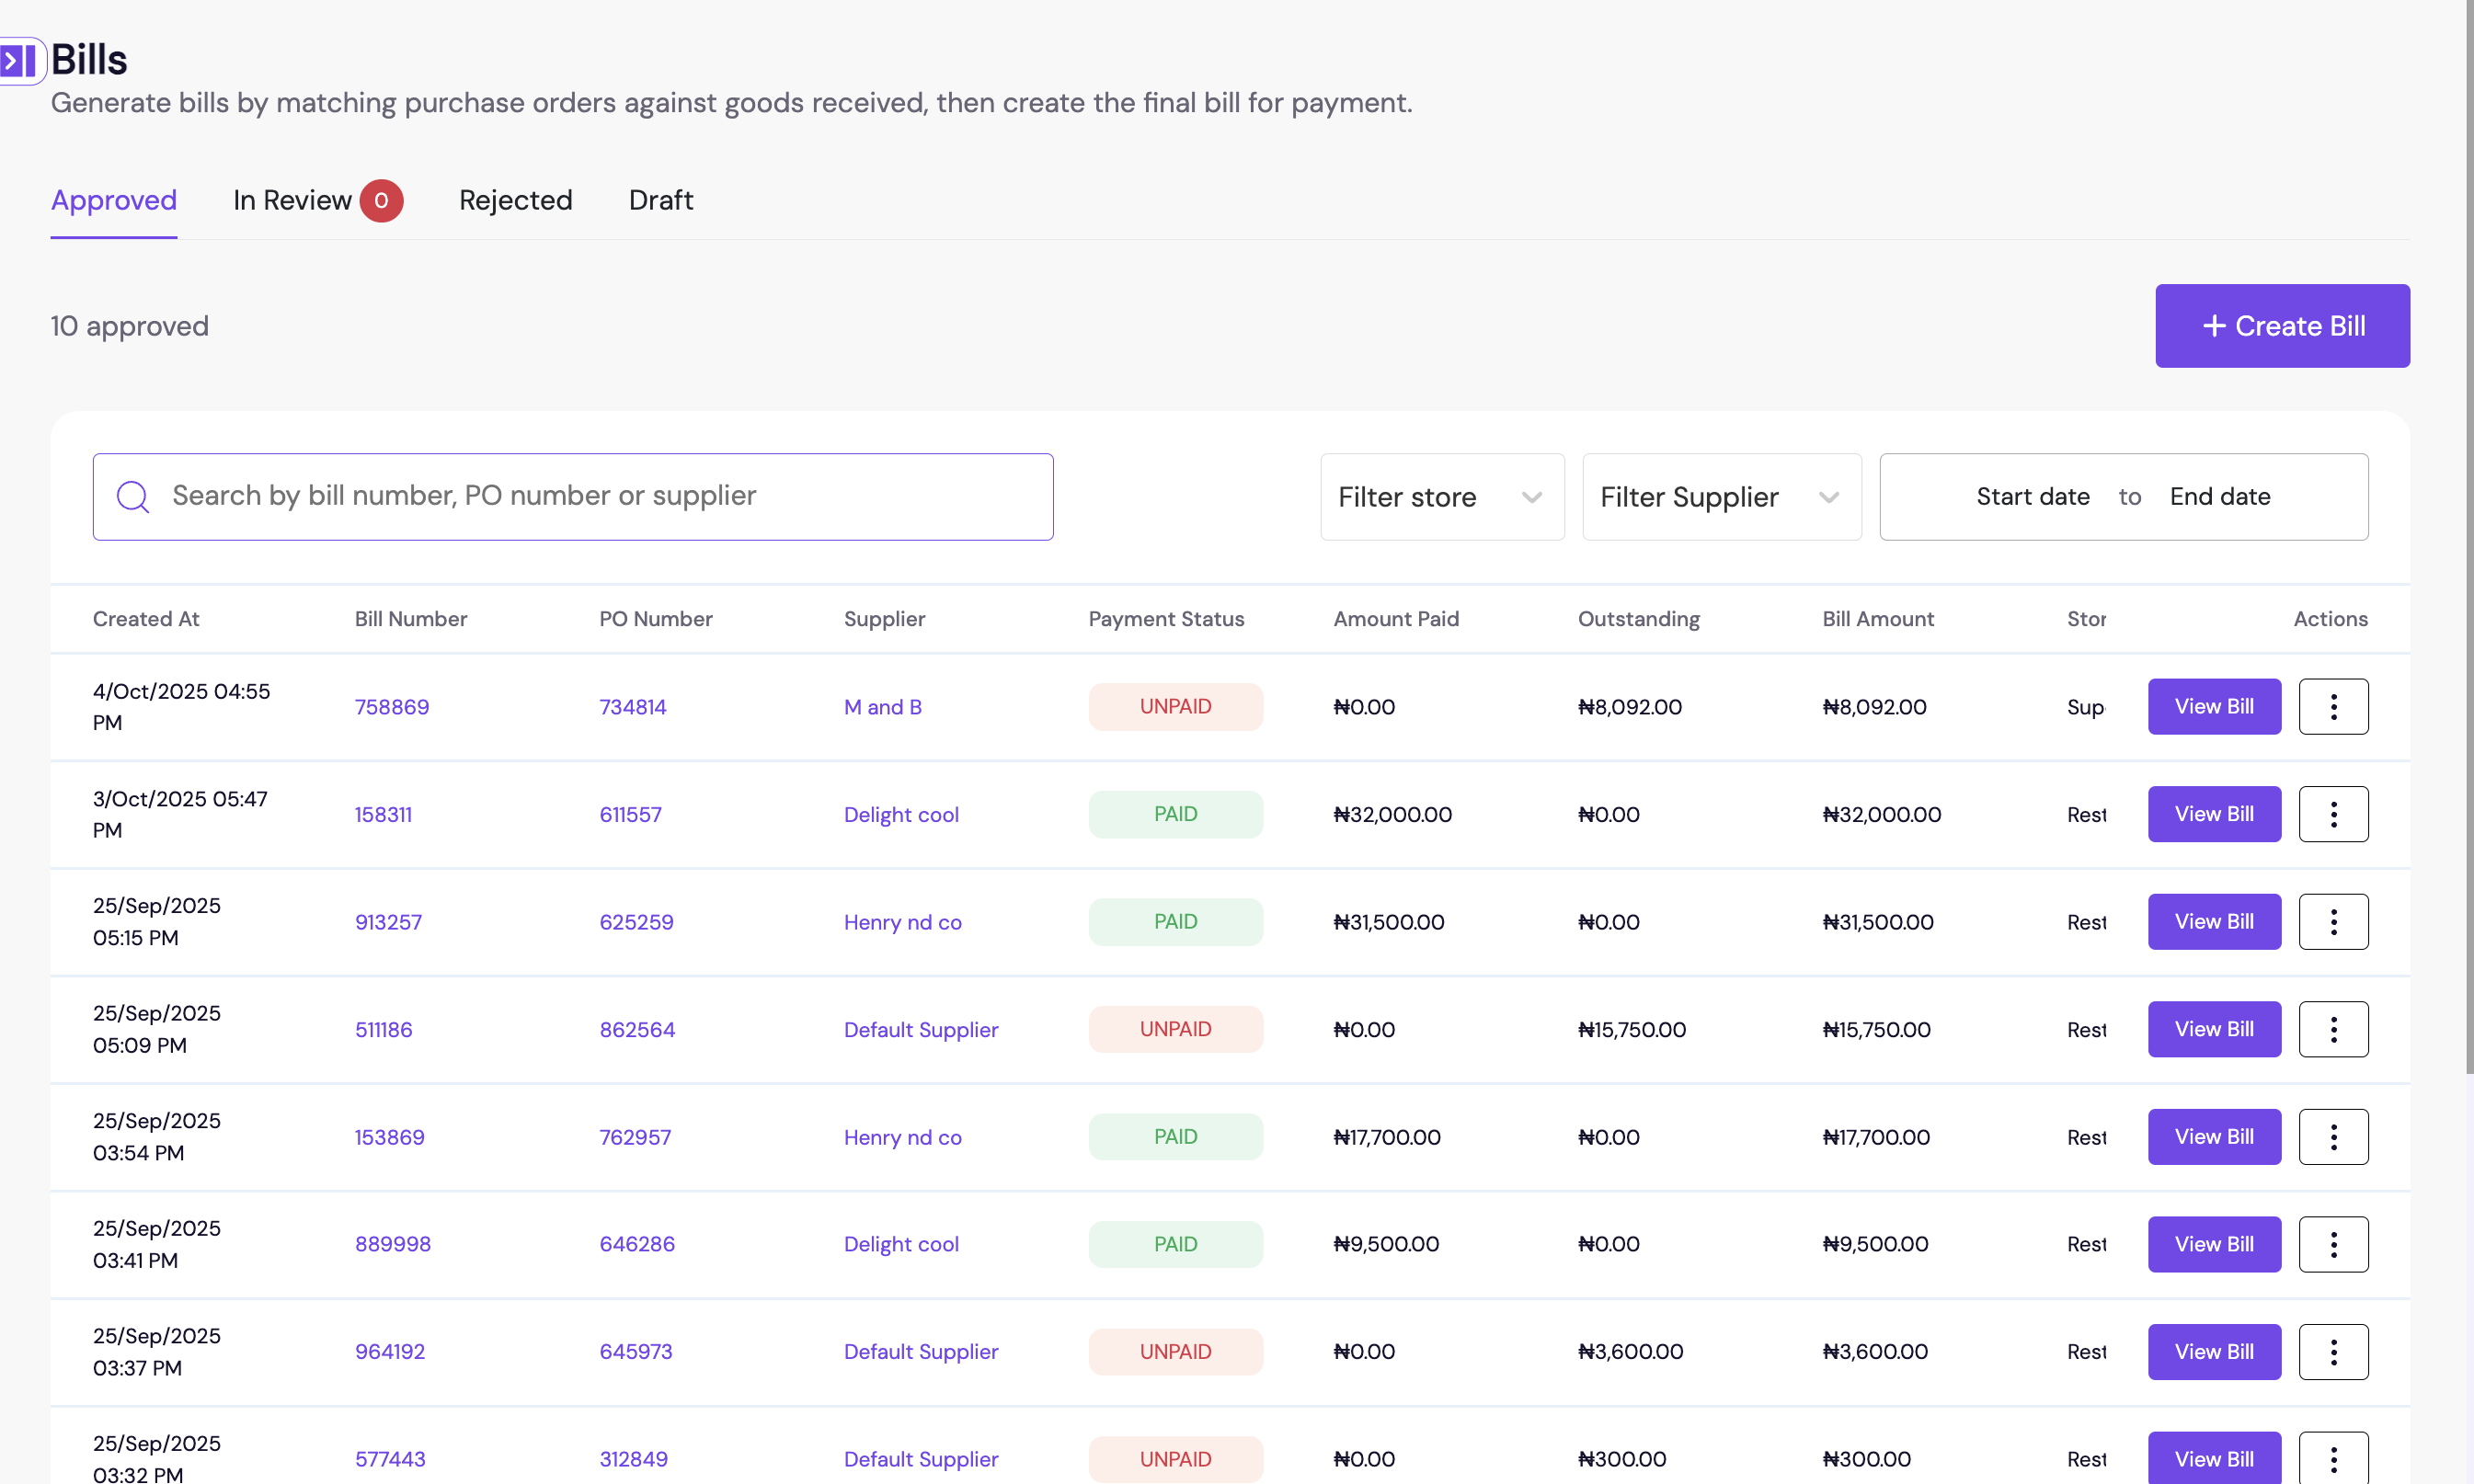Open the Start date picker
Viewport: 2474px width, 1484px height.
(2032, 497)
